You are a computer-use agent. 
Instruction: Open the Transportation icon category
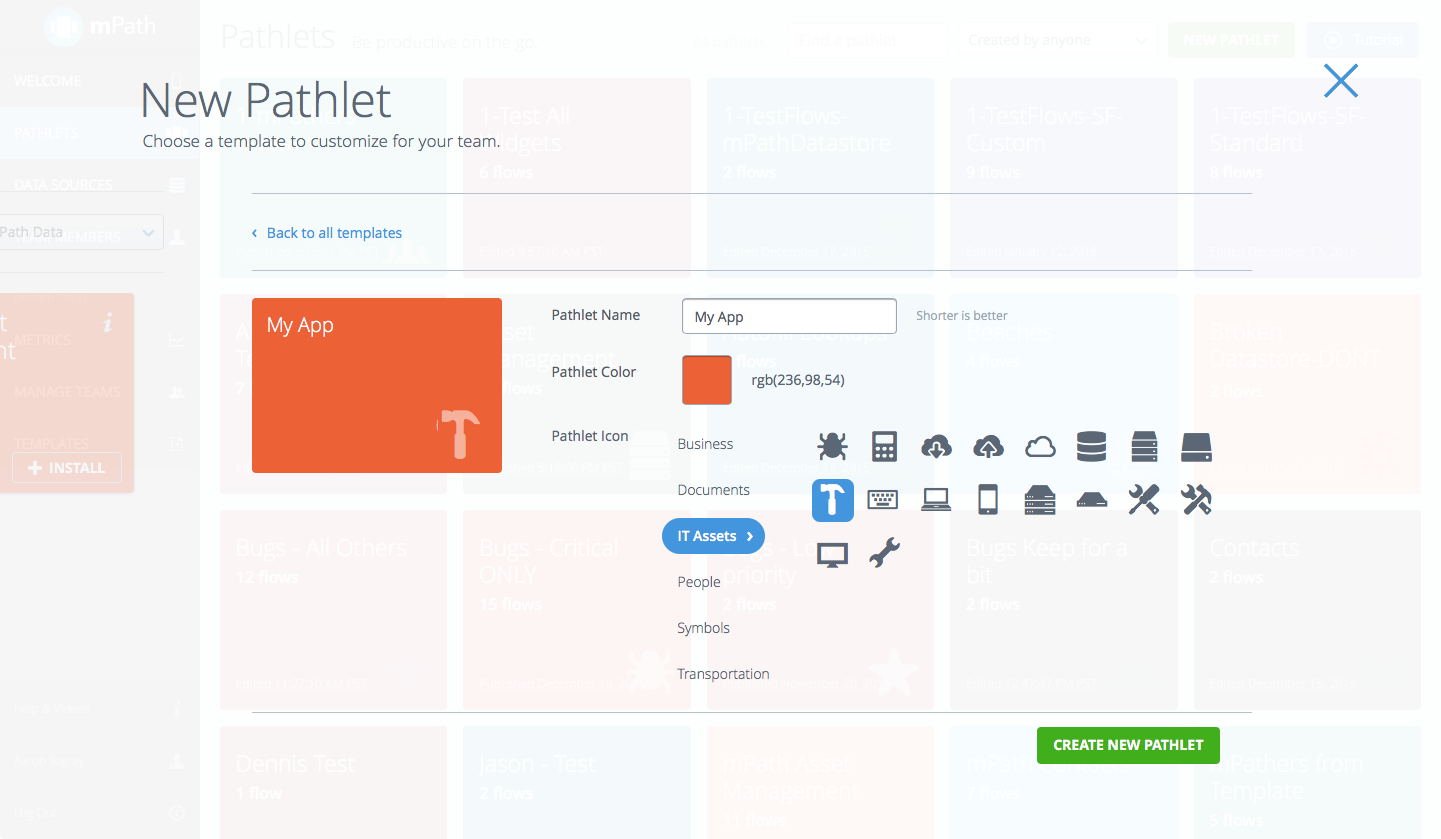tap(723, 674)
